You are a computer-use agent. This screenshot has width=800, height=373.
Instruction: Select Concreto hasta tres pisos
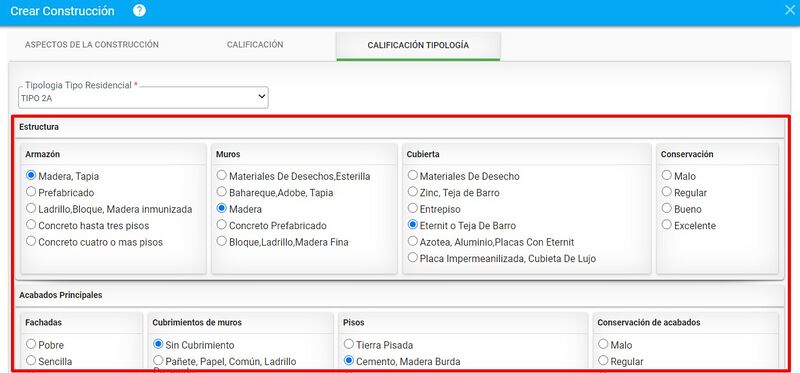(31, 225)
